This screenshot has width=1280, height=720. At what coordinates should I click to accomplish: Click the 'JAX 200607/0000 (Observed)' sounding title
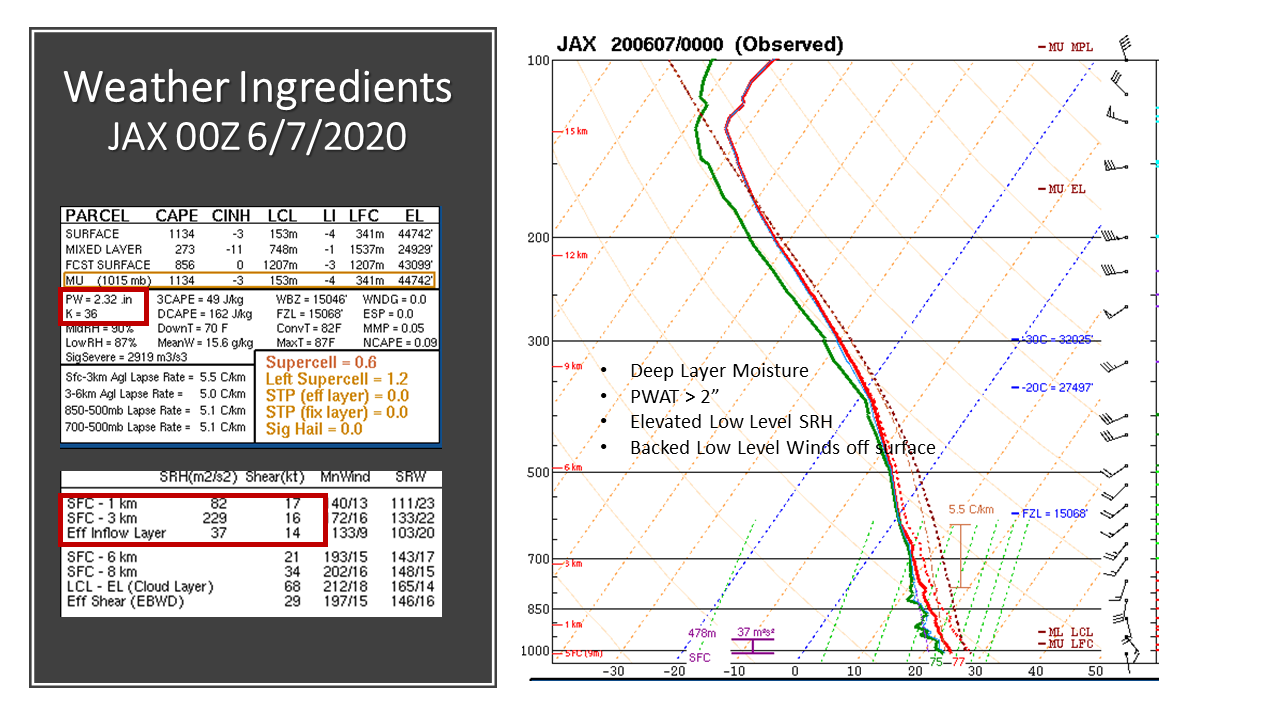699,45
